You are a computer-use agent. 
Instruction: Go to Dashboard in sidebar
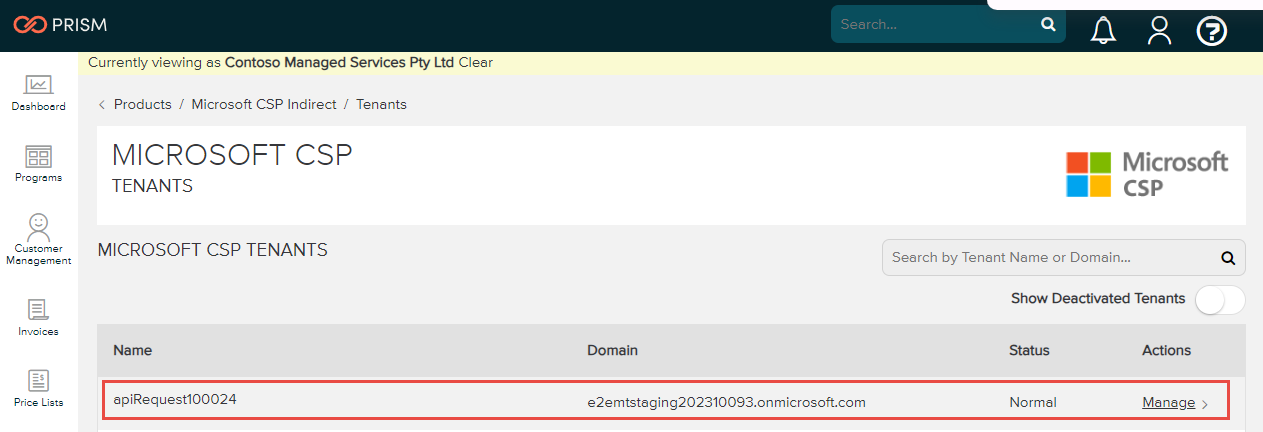pyautogui.click(x=39, y=93)
